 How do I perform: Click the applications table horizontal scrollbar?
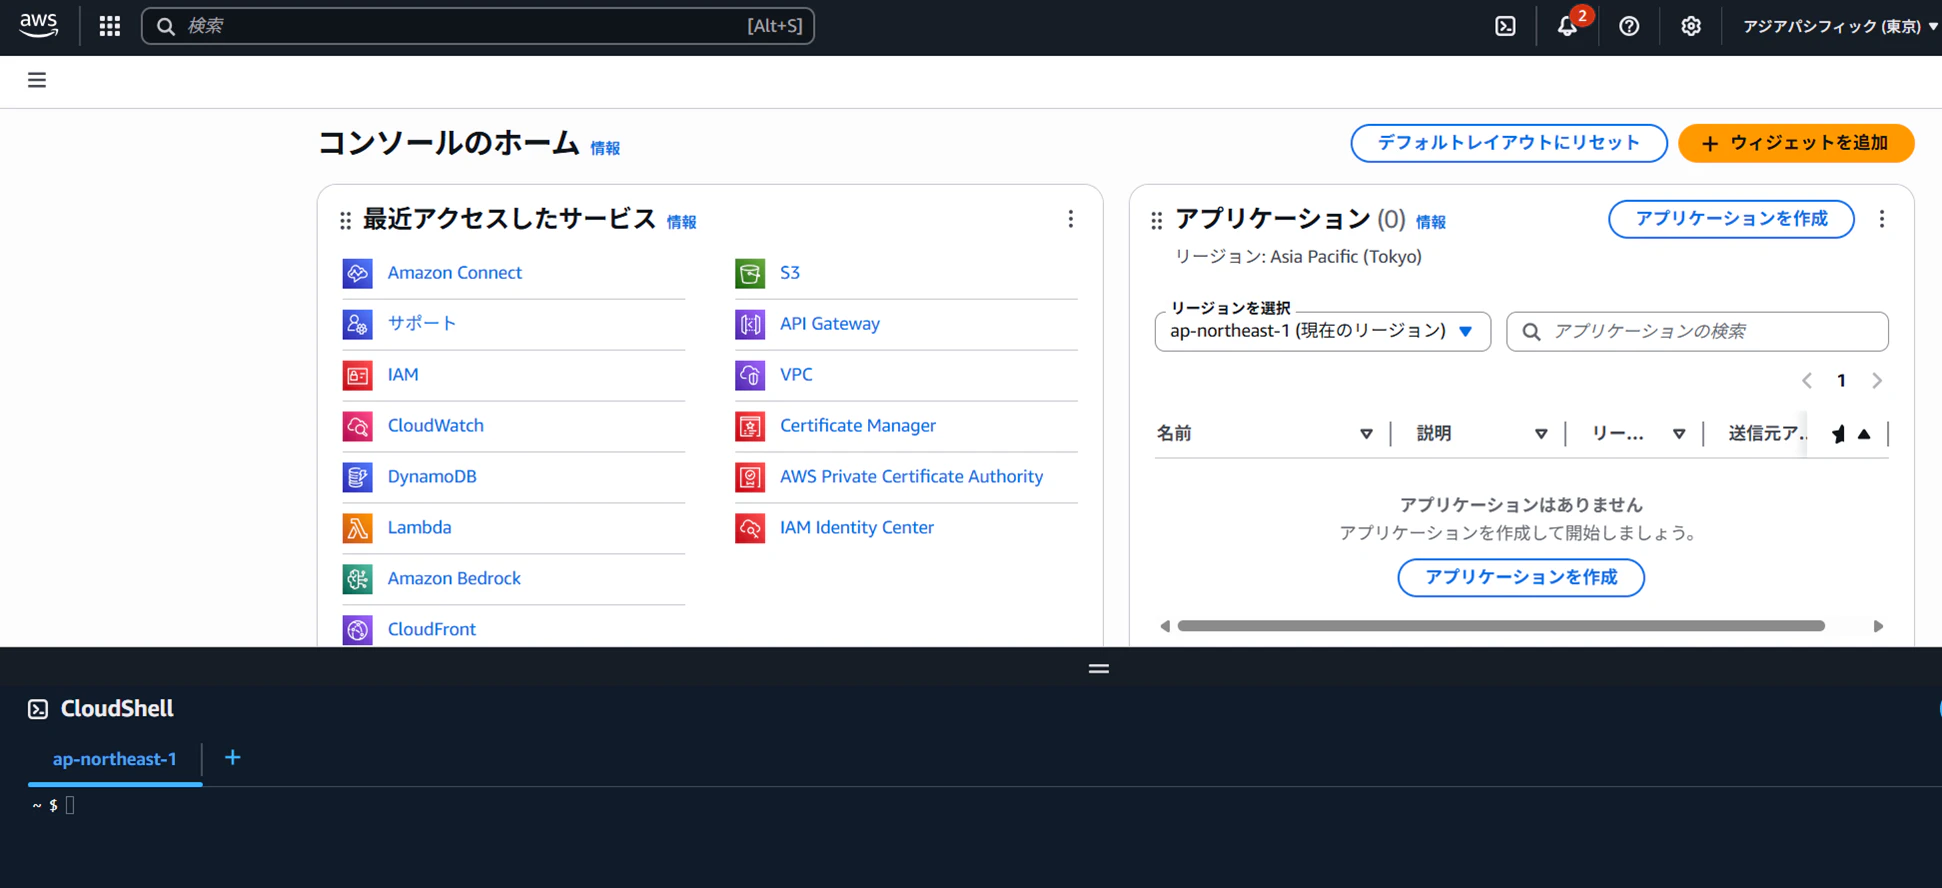1501,626
